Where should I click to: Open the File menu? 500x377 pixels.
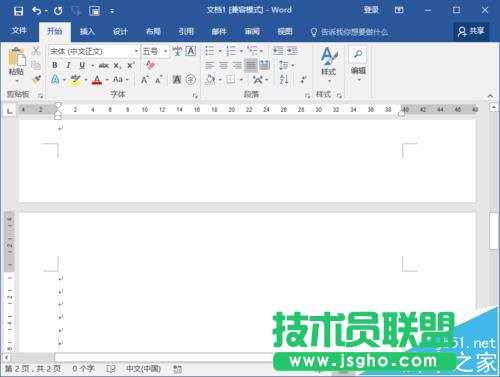(19, 31)
